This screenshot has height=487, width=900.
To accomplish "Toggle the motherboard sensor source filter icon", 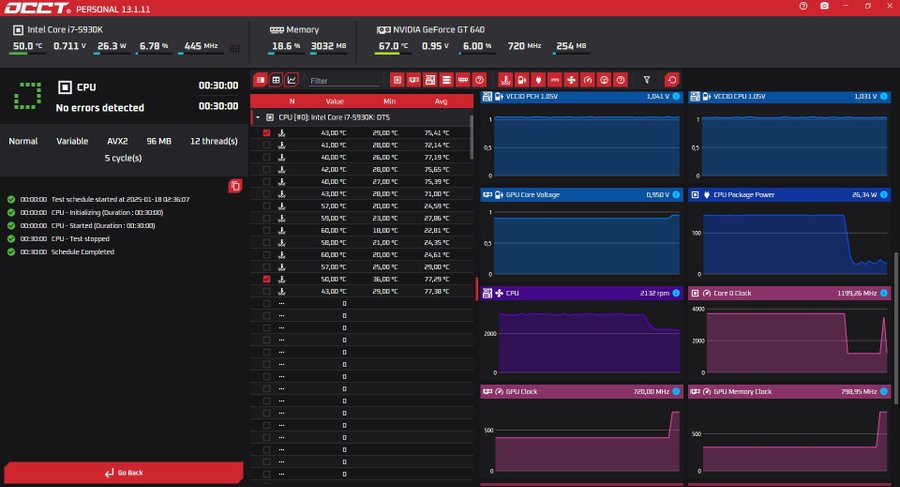I will point(430,80).
